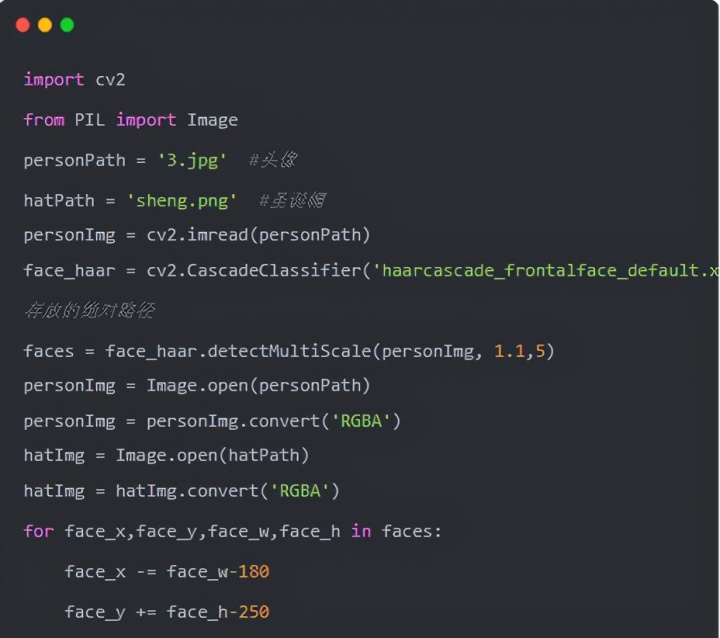Click the grey Chinese comment line
The image size is (720, 638).
click(x=90, y=311)
